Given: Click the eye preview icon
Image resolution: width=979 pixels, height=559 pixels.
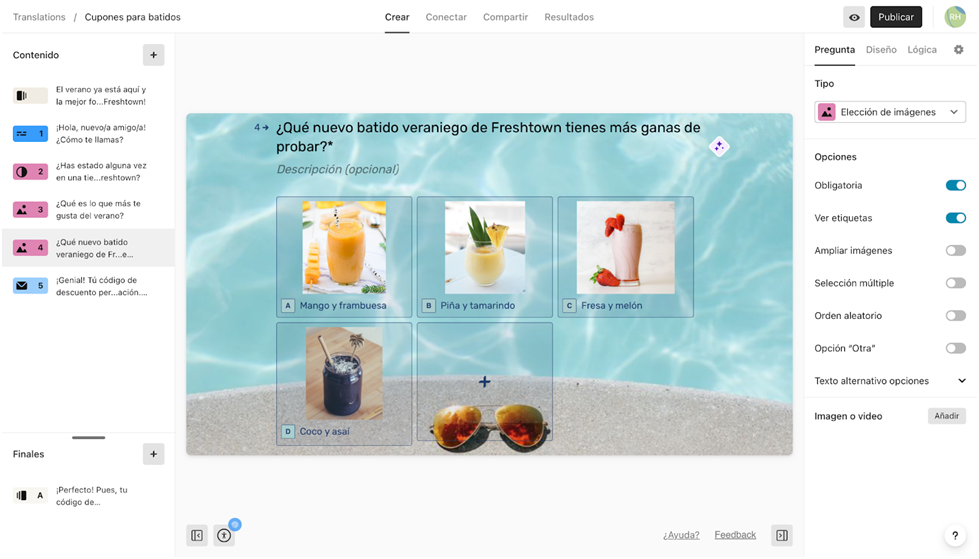Looking at the screenshot, I should coord(854,17).
